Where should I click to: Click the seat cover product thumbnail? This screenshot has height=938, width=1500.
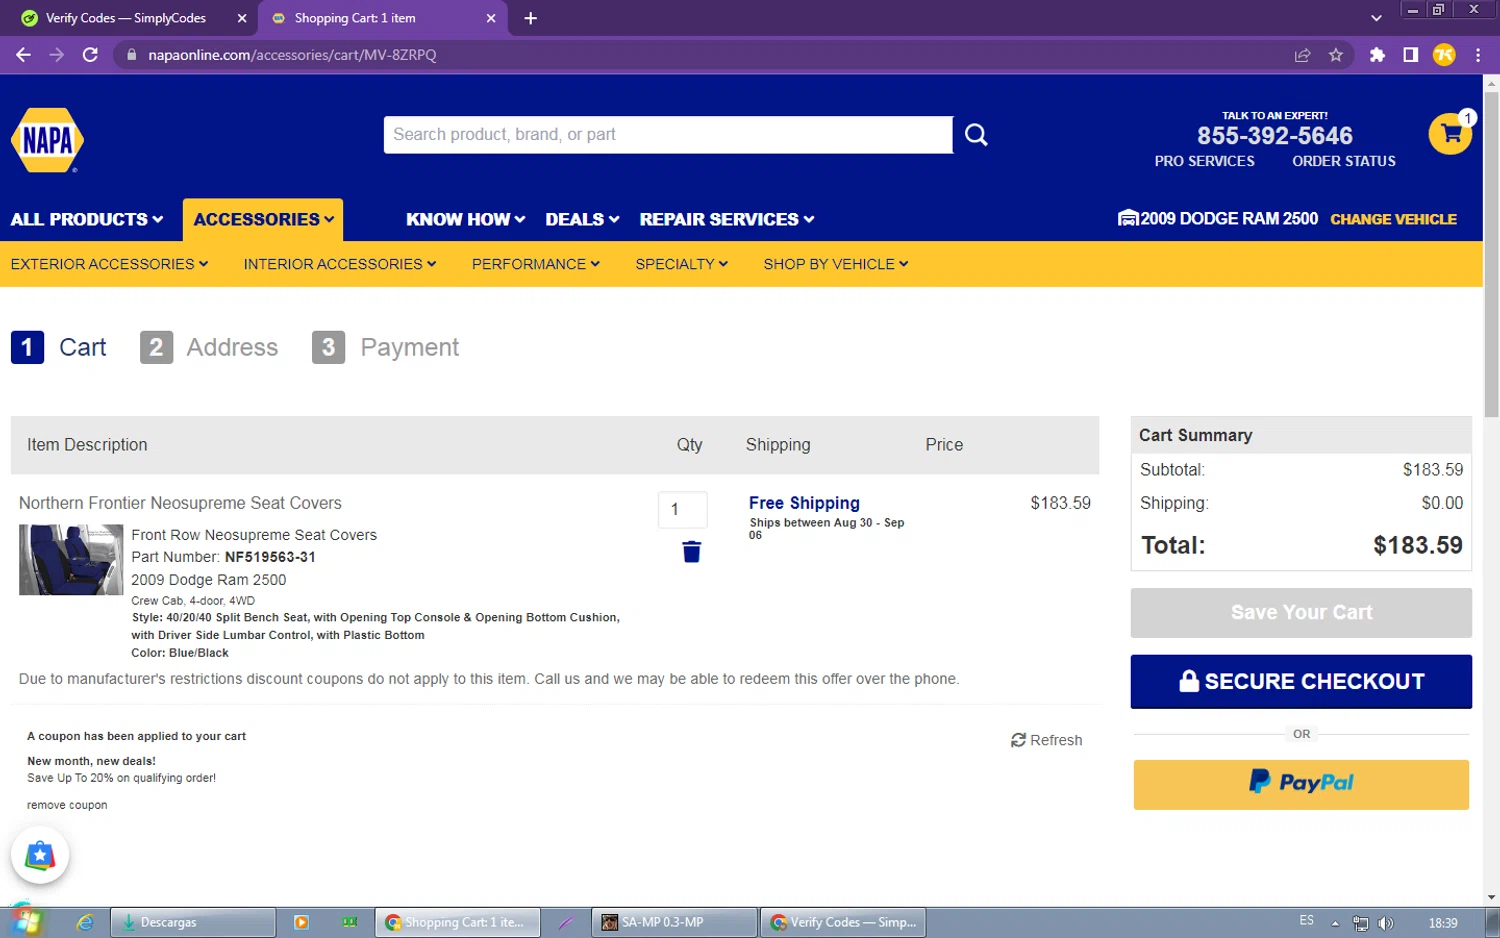coord(71,560)
